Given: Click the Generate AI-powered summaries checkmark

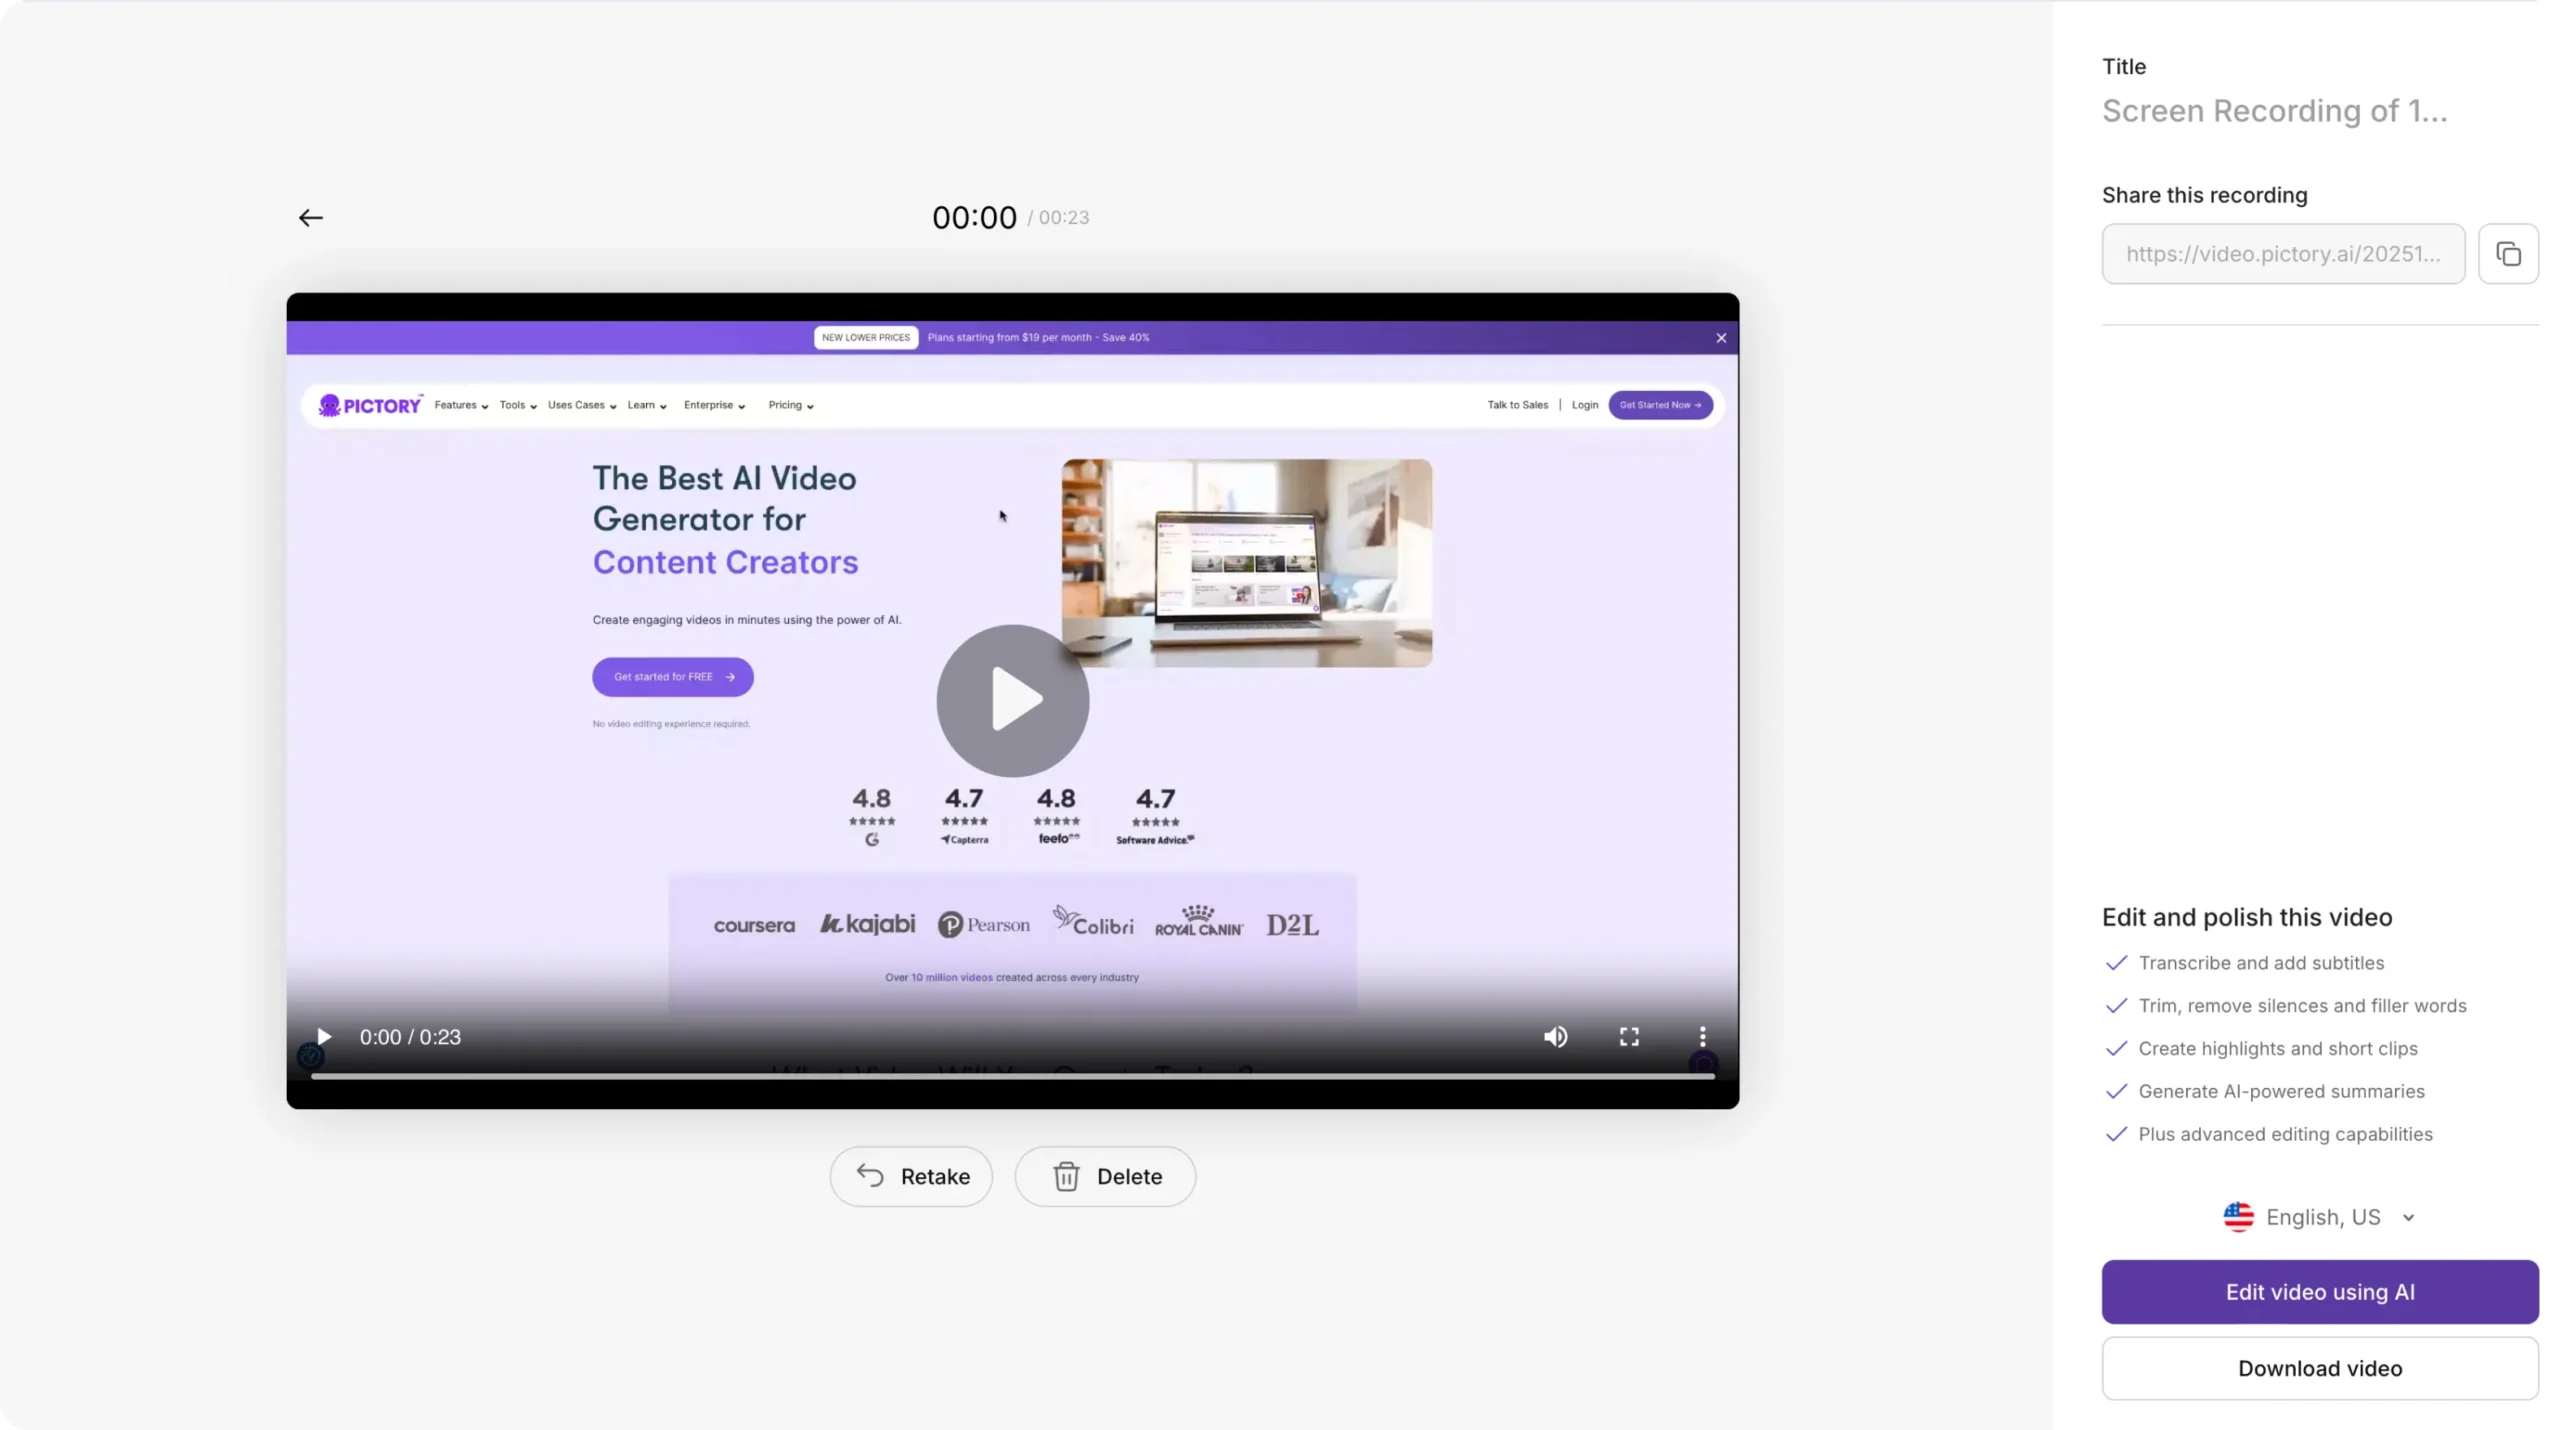Looking at the screenshot, I should [2116, 1092].
